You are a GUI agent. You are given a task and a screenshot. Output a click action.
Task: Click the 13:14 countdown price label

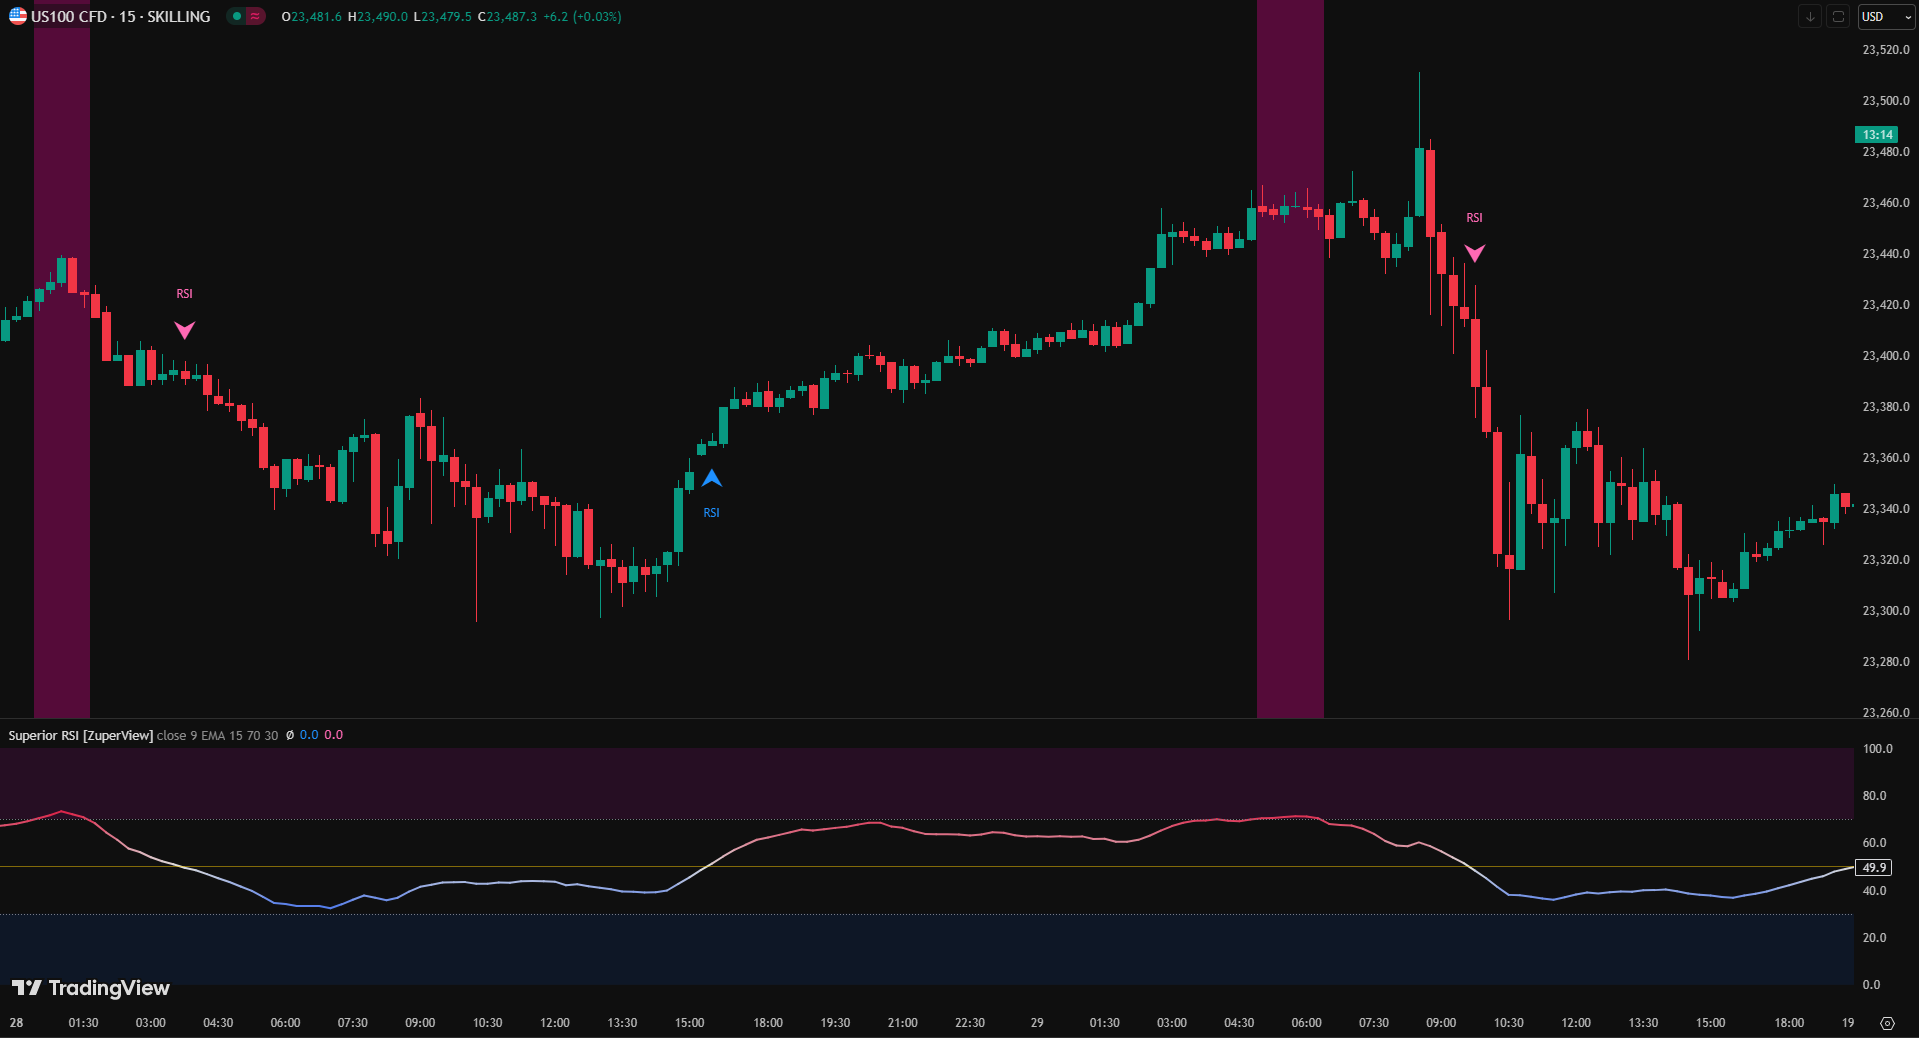pyautogui.click(x=1876, y=134)
